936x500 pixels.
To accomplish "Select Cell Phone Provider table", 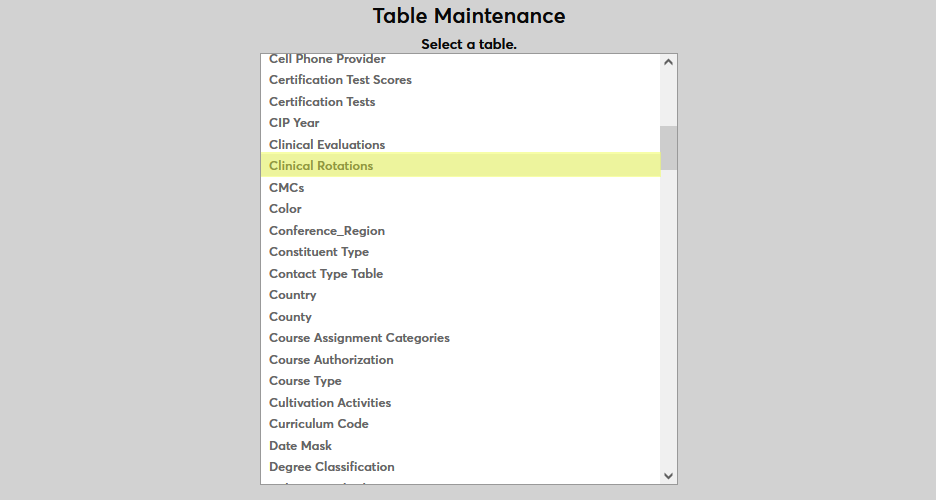I will pos(327,60).
